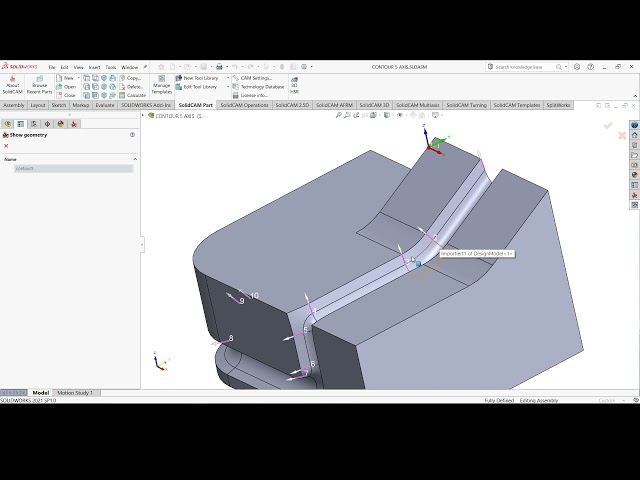Click the Delete... button

[131, 87]
